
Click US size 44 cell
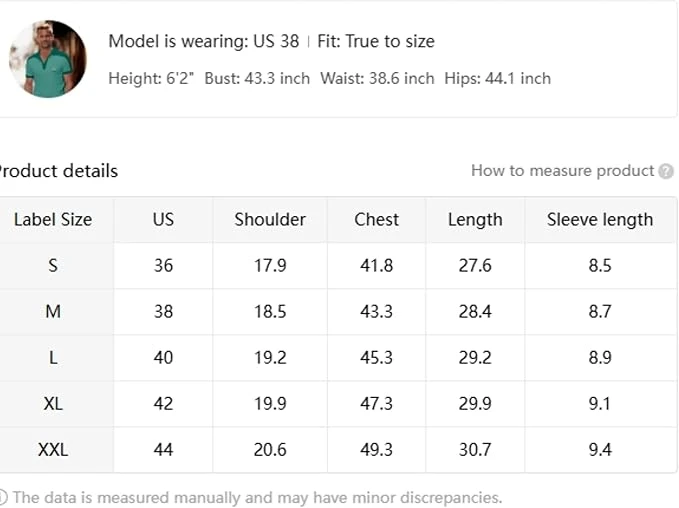click(x=163, y=450)
